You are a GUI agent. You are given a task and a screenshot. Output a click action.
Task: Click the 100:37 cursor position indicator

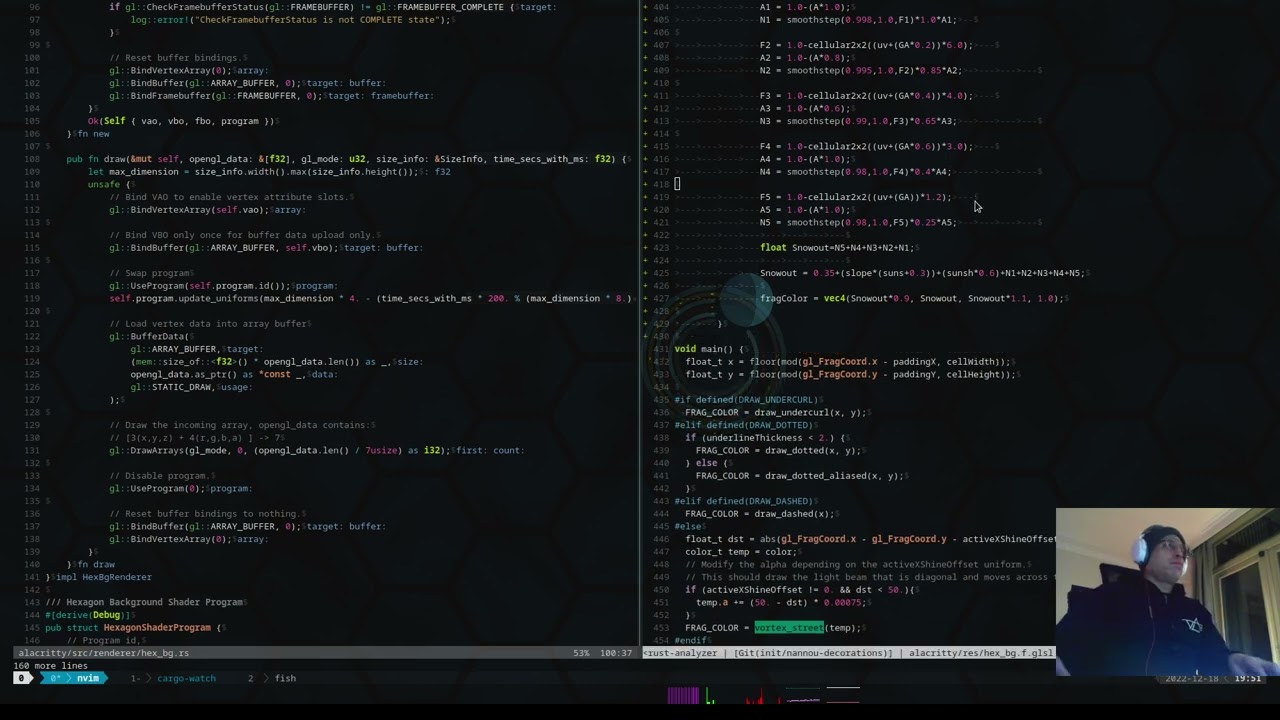point(616,653)
